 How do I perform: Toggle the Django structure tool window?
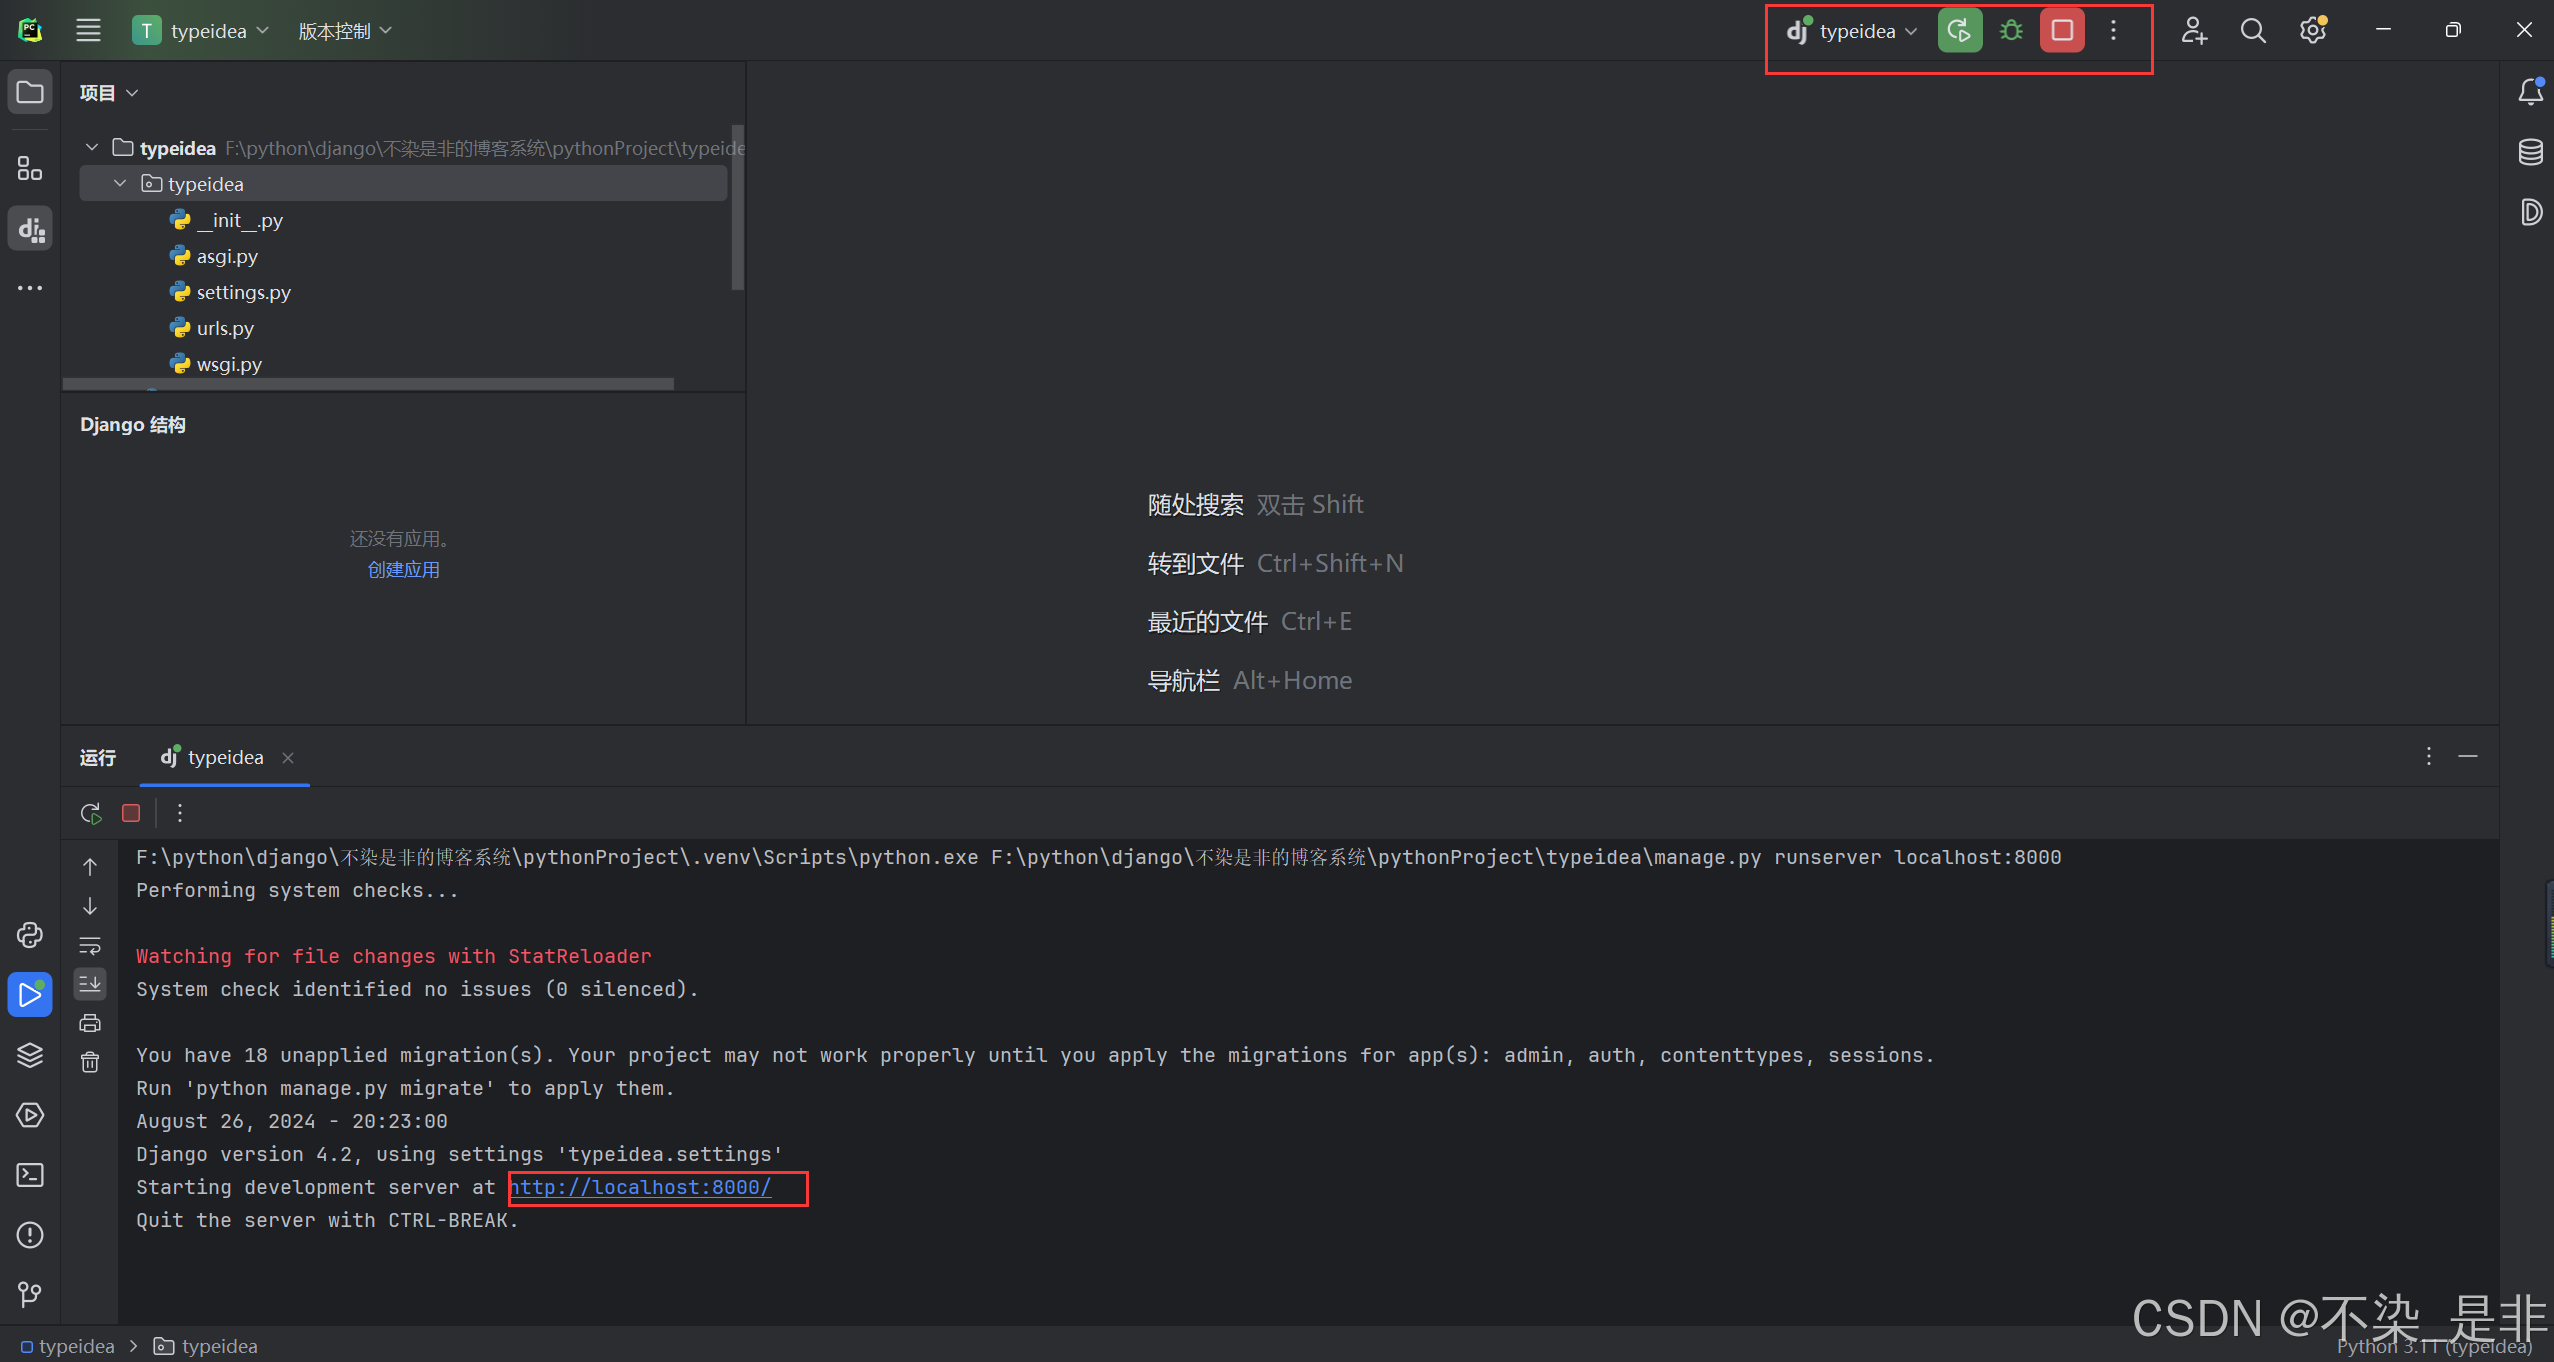click(30, 229)
